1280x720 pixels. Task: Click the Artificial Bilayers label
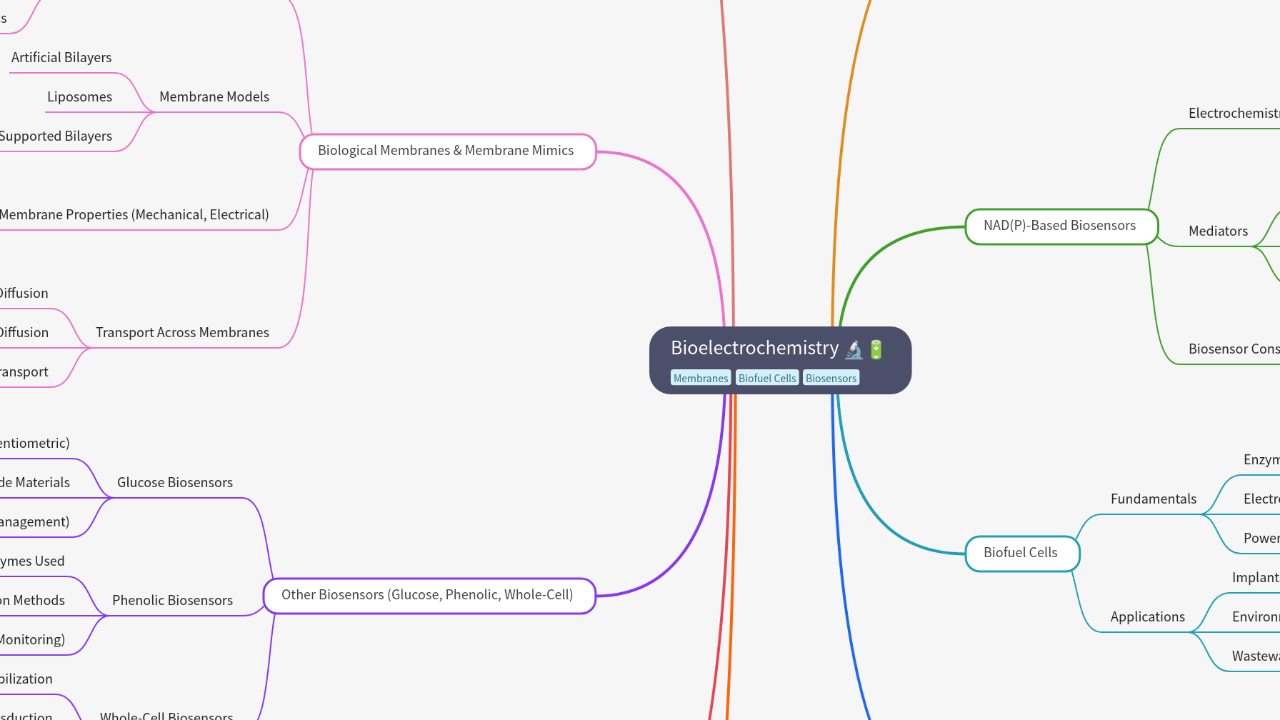point(61,58)
